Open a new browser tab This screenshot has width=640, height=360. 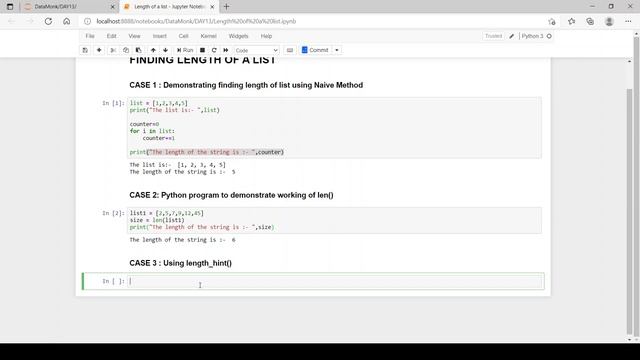pos(227,7)
